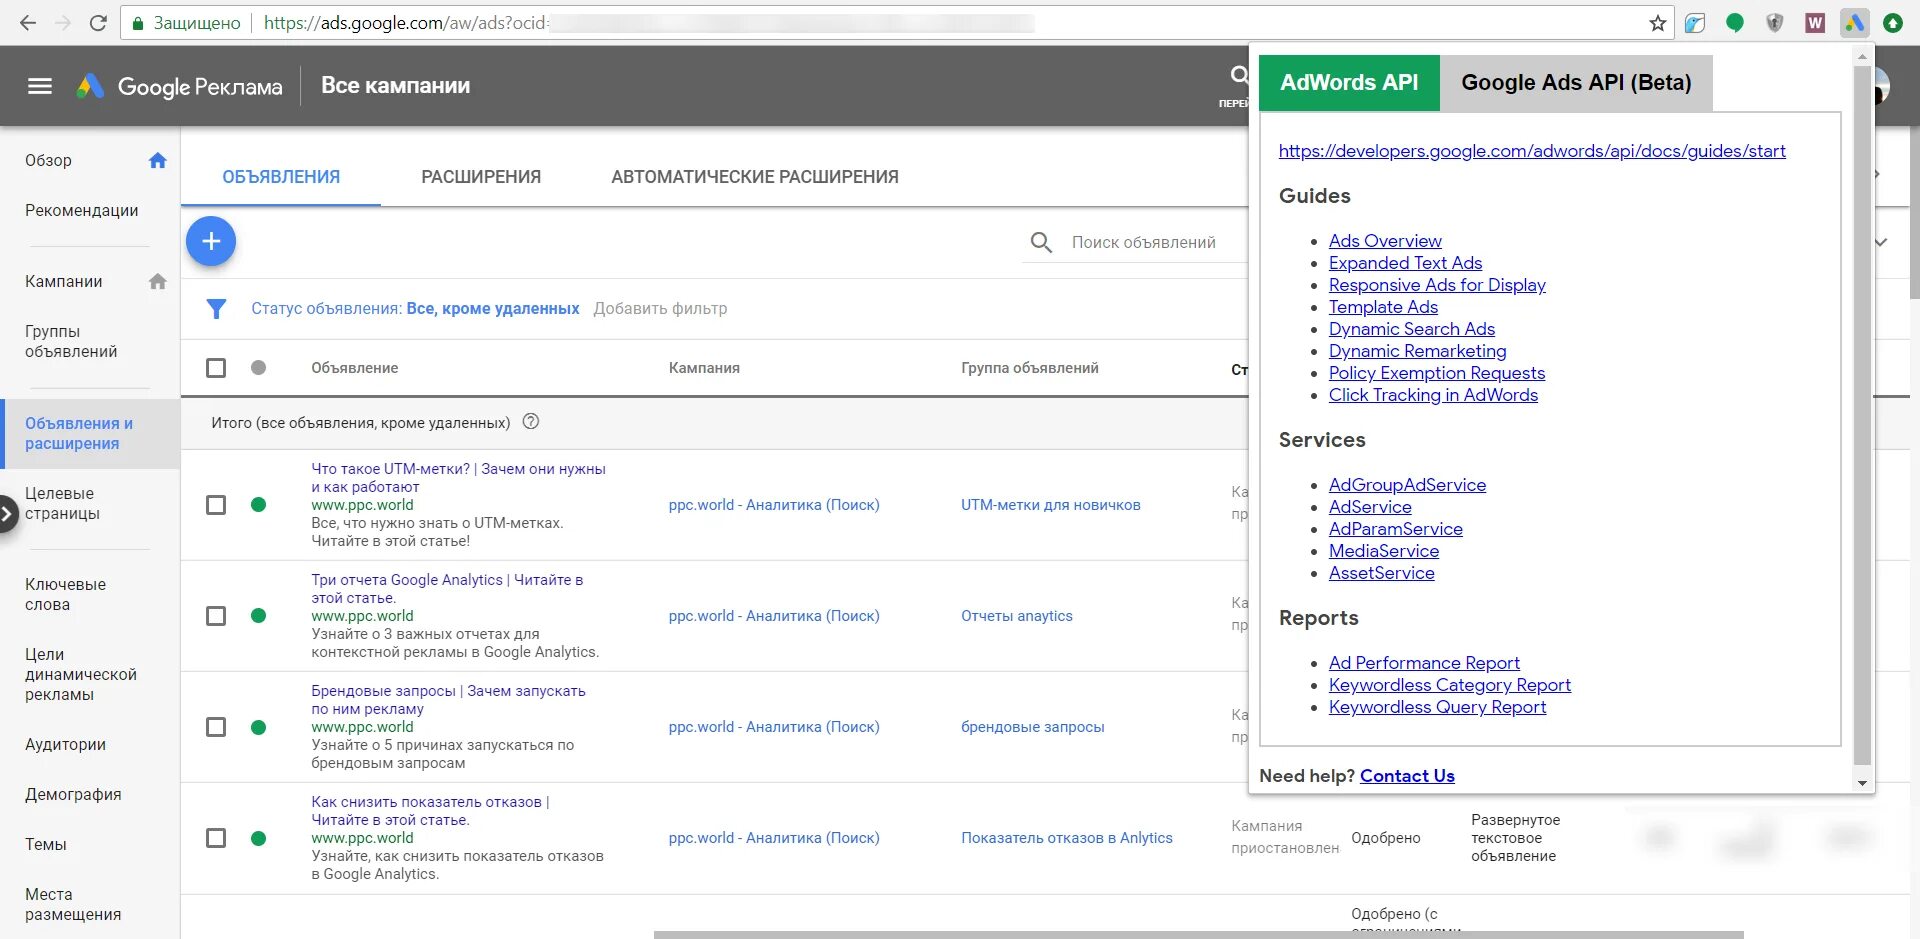This screenshot has height=939, width=1920.
Task: Click the burgundy W browser extension
Action: point(1815,23)
